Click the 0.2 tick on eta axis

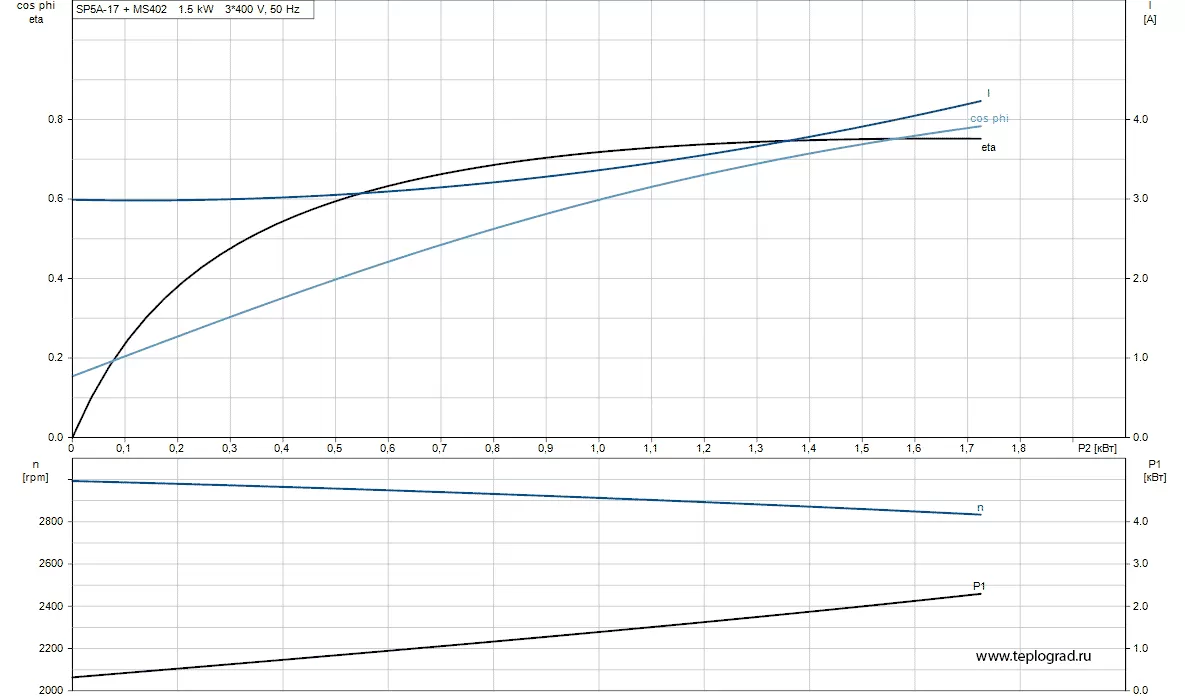pyautogui.click(x=55, y=358)
